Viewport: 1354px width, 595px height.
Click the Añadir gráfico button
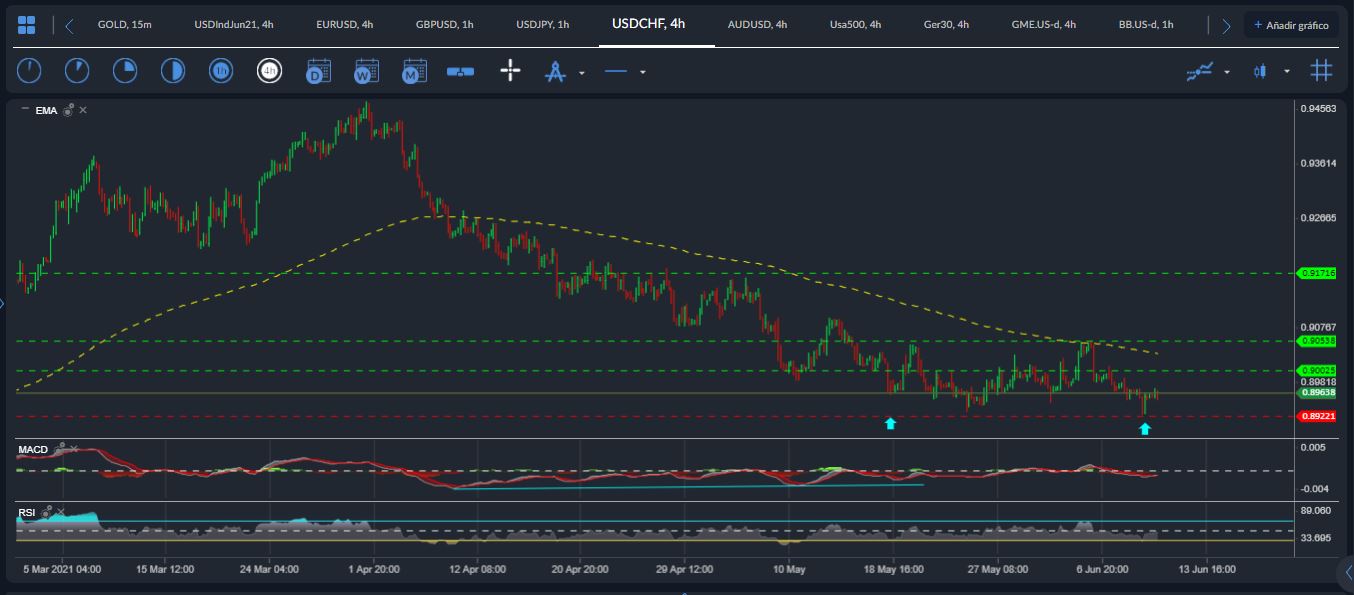pos(1291,25)
